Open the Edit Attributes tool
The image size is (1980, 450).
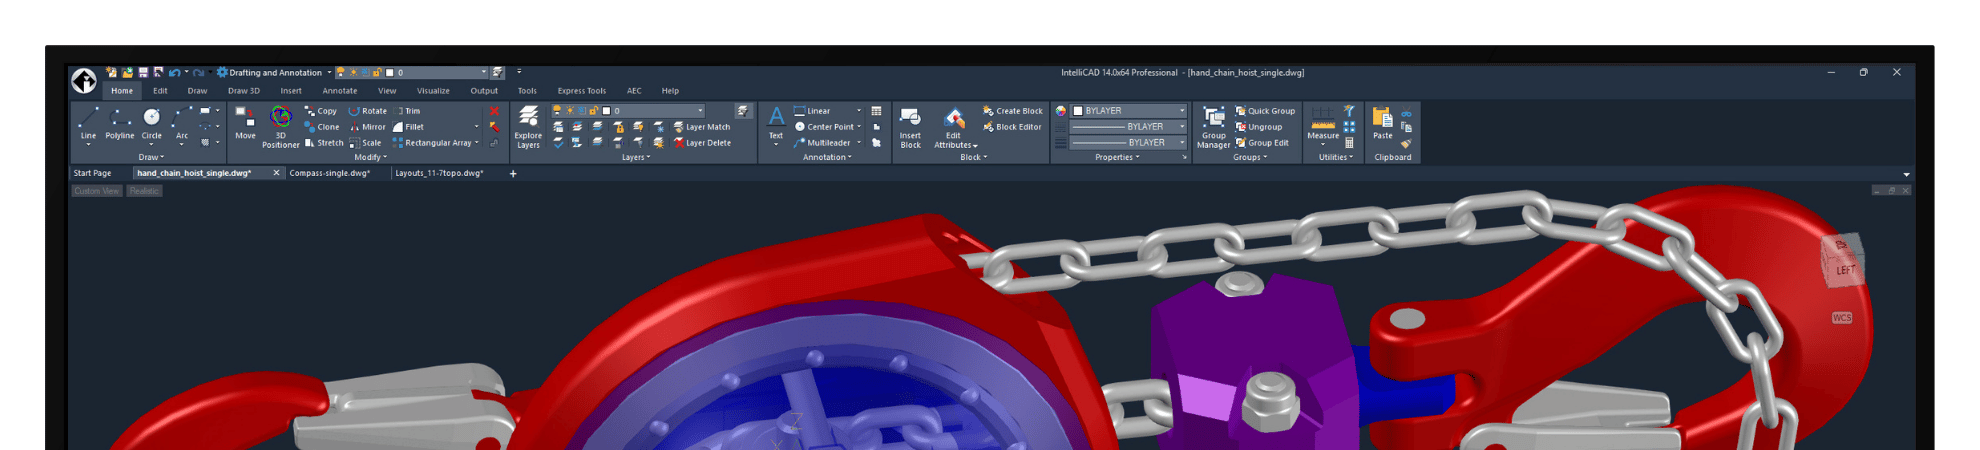point(954,128)
